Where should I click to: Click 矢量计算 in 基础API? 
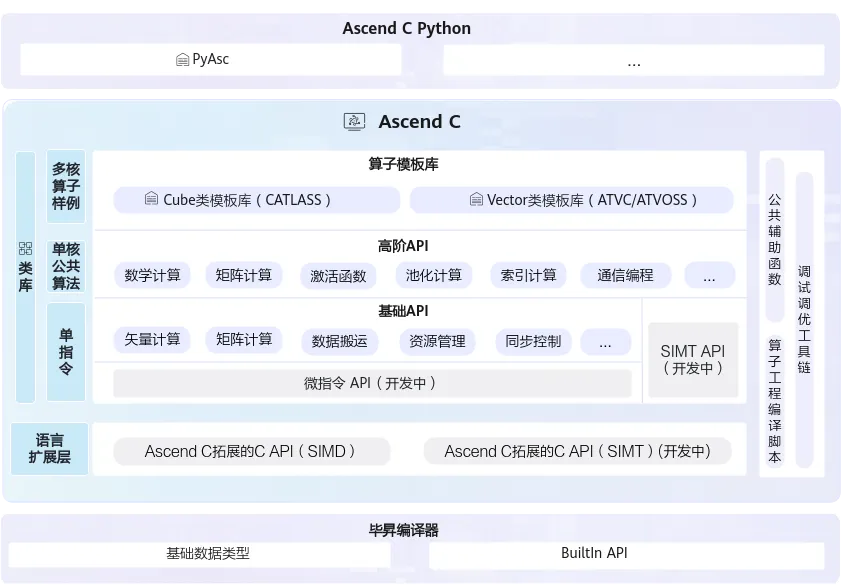[x=153, y=340]
